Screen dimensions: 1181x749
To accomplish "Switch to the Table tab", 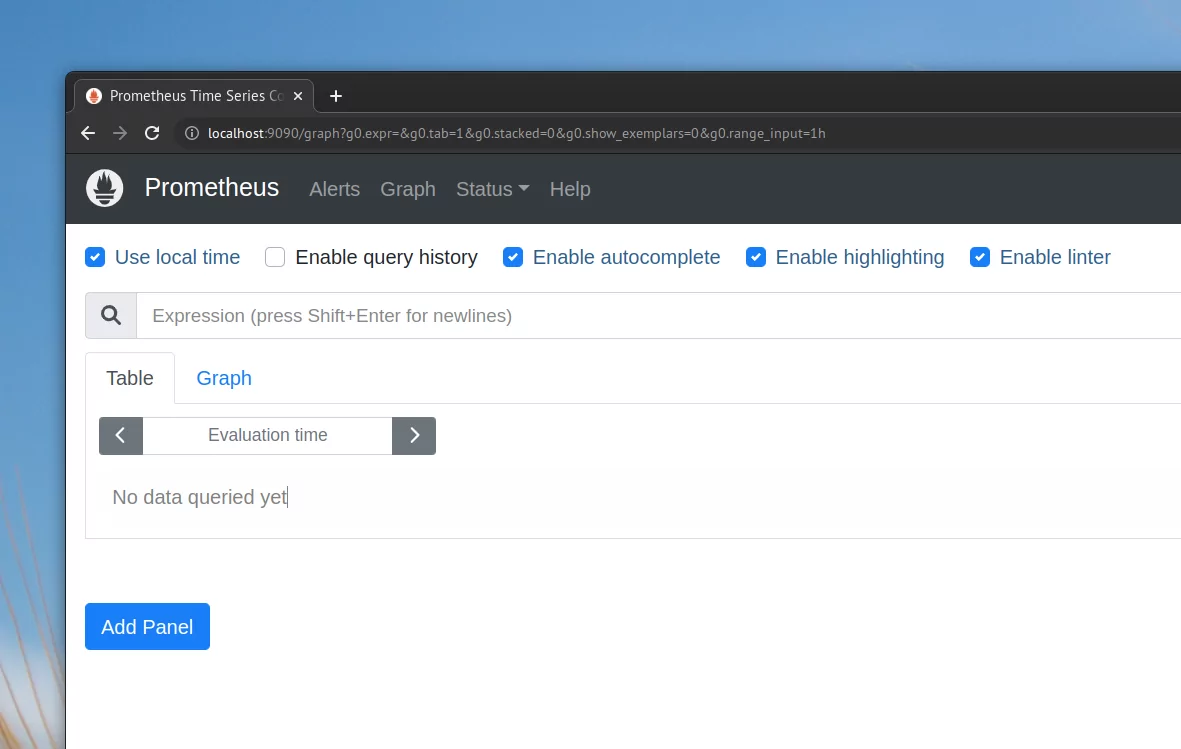I will [130, 378].
